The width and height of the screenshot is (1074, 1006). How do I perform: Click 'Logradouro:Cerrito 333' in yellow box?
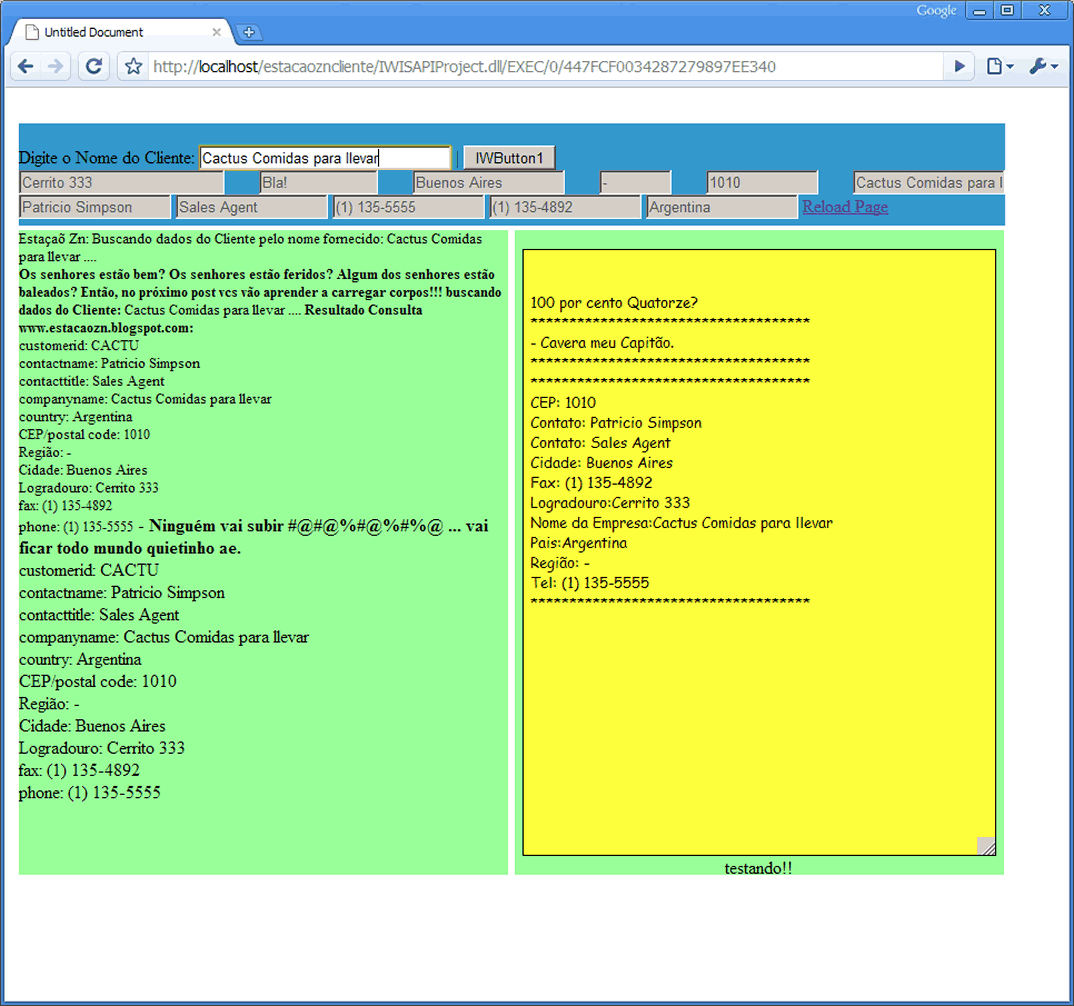610,503
